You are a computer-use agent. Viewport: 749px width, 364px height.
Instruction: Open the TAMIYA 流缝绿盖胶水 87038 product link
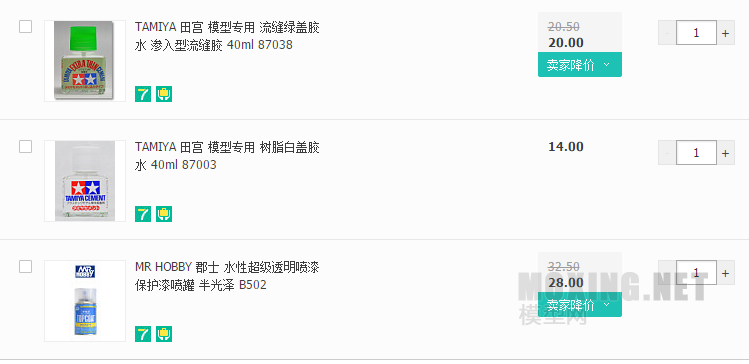227,36
